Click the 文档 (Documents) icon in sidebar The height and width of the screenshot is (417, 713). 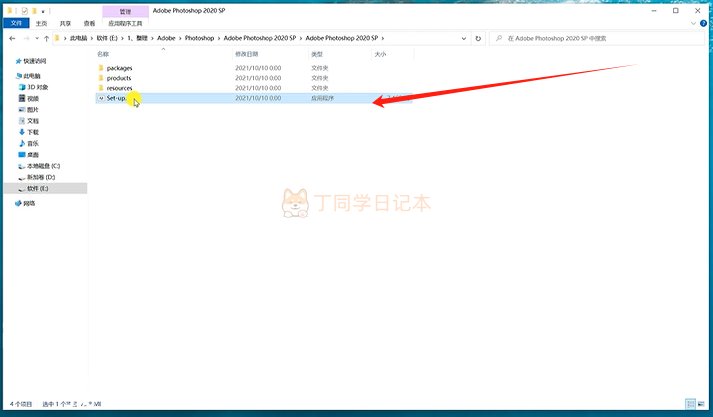(x=22, y=121)
